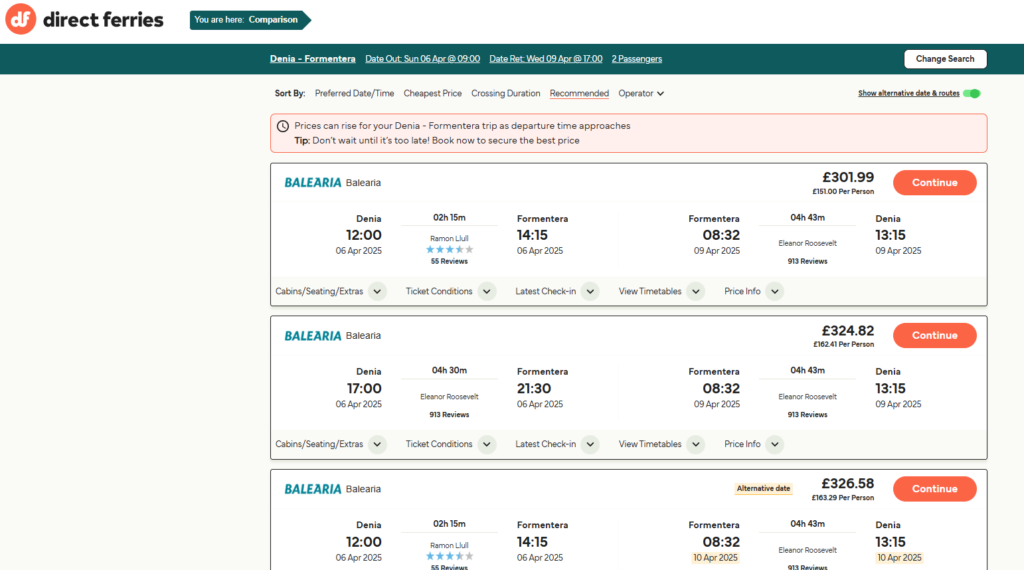Click the Ramon Llull star rating in £326.58 card

tap(449, 556)
